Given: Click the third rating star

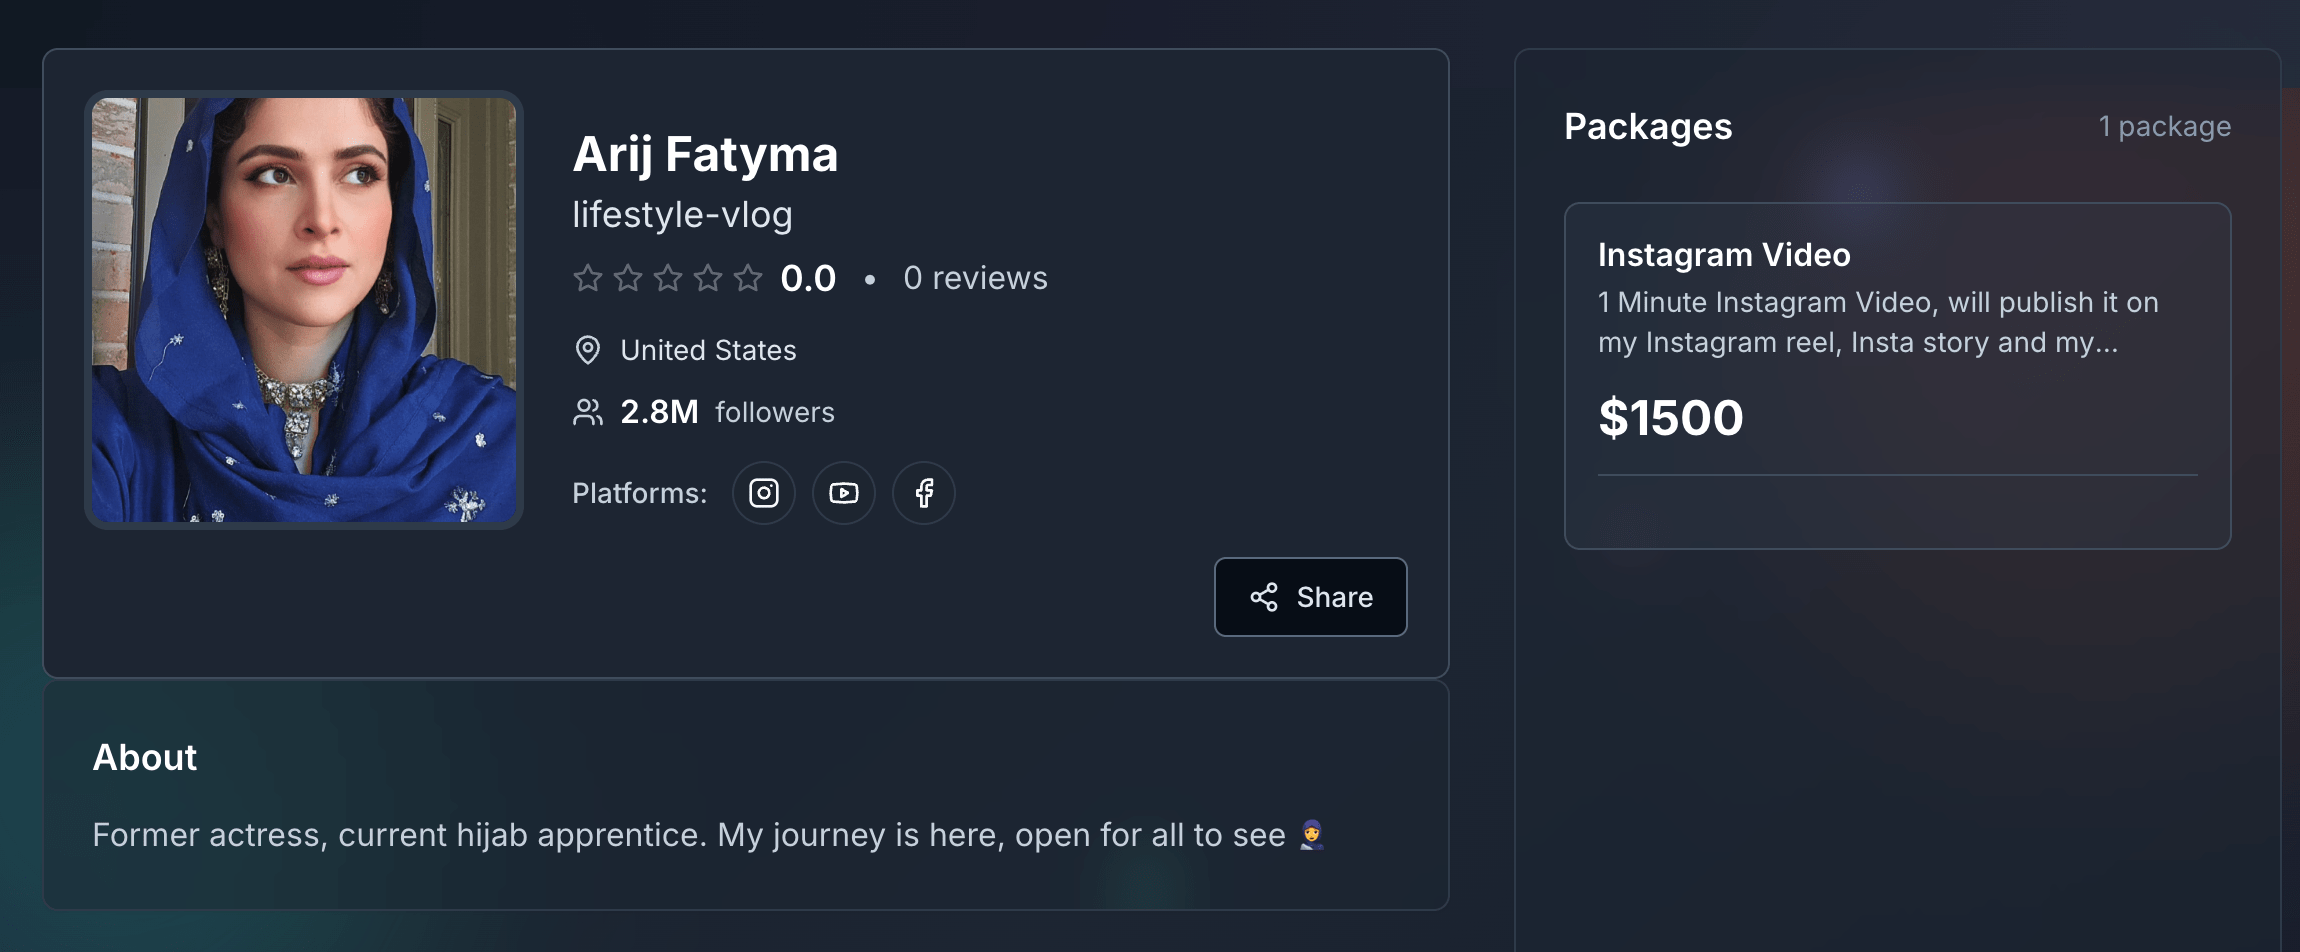Looking at the screenshot, I should coord(668,278).
